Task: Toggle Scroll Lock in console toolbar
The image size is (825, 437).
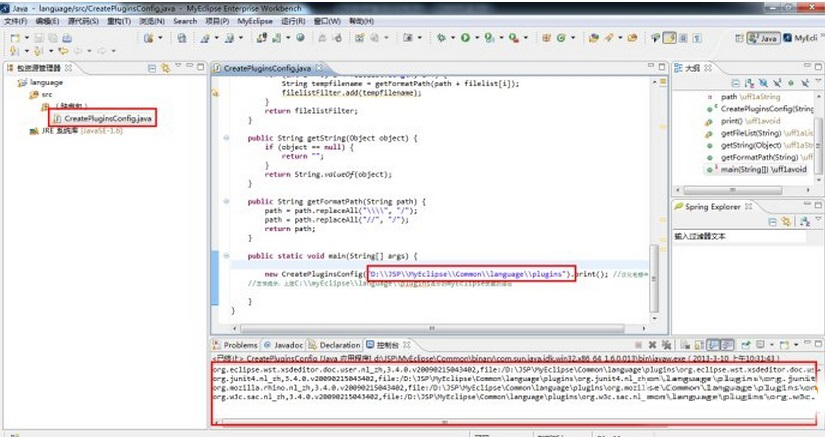Action: tap(699, 345)
